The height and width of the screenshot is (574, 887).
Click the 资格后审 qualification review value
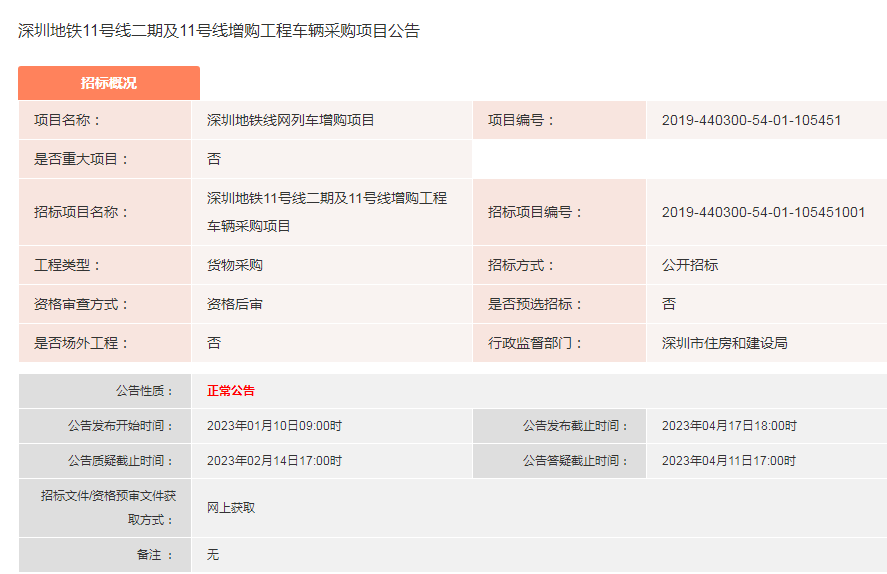pyautogui.click(x=234, y=304)
